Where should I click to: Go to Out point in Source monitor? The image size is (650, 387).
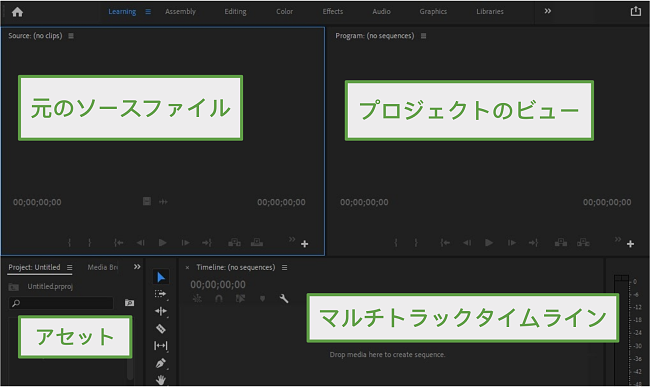click(207, 243)
